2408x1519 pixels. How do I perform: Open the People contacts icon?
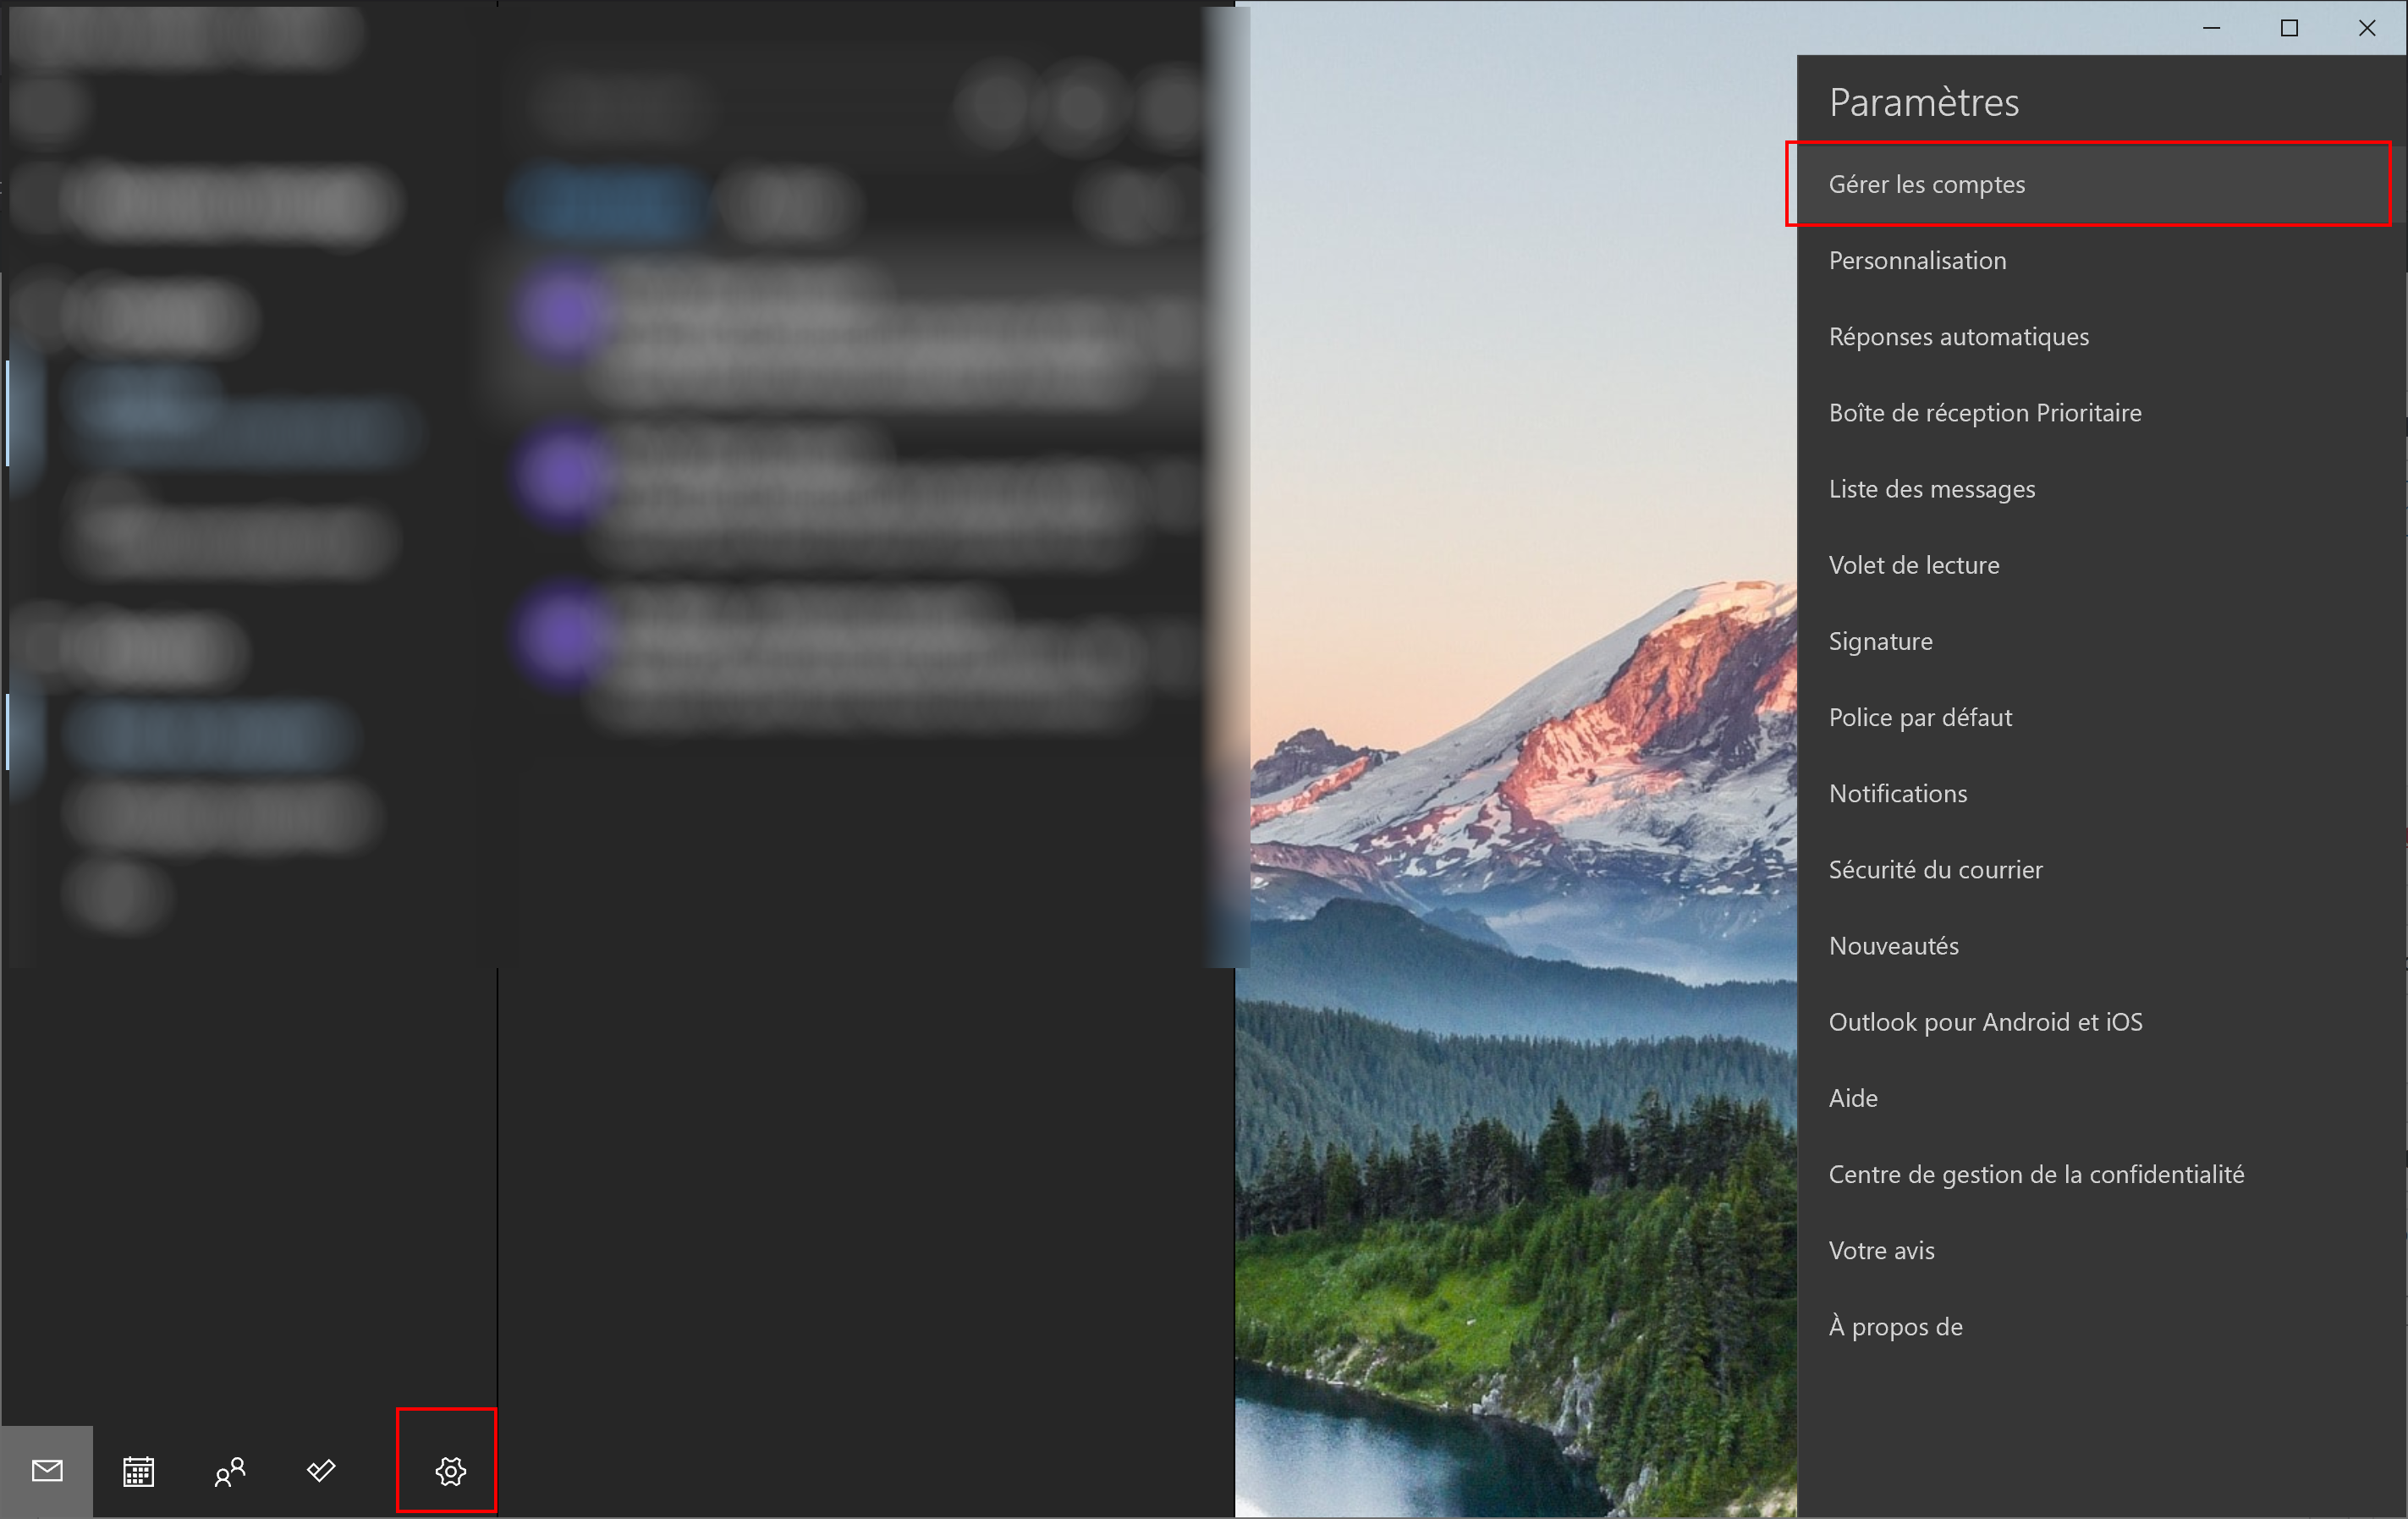pos(230,1471)
